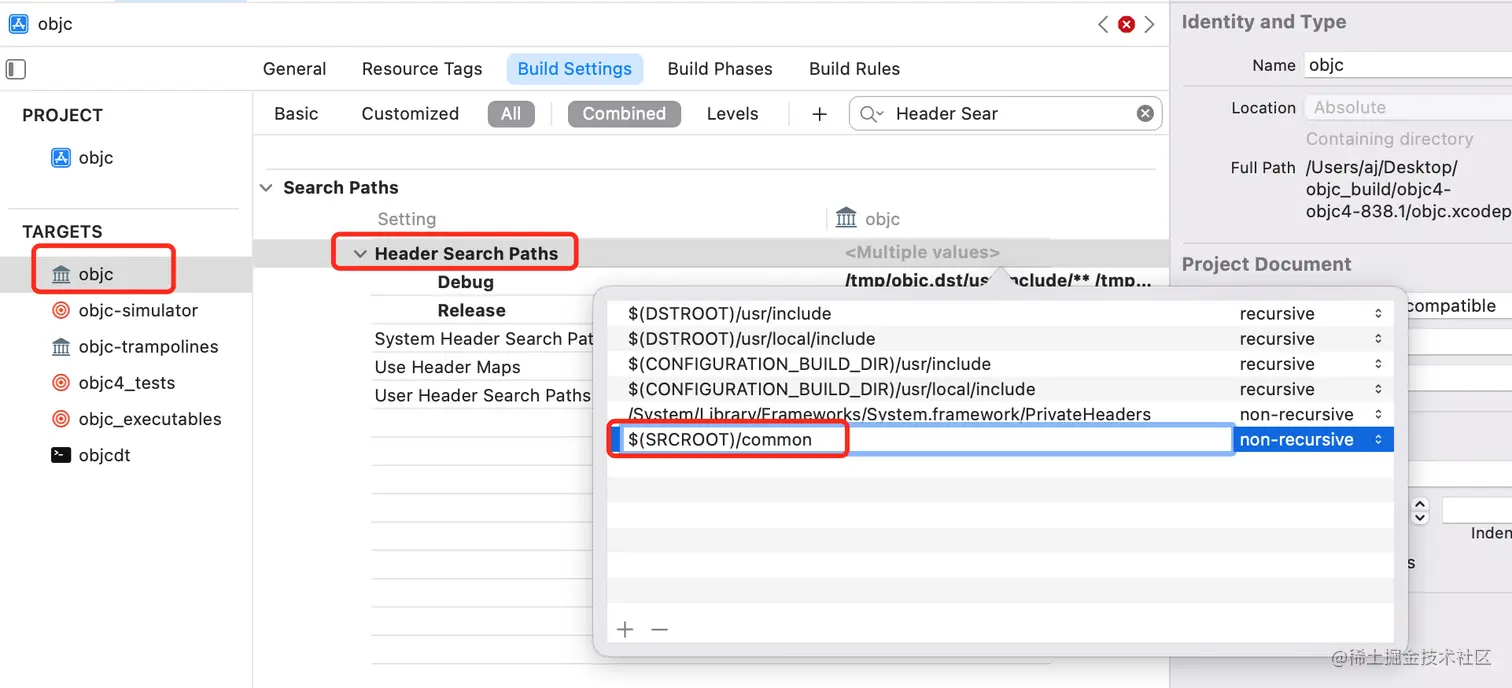Go to the previous issue arrow
The image size is (1512, 688).
1103,24
